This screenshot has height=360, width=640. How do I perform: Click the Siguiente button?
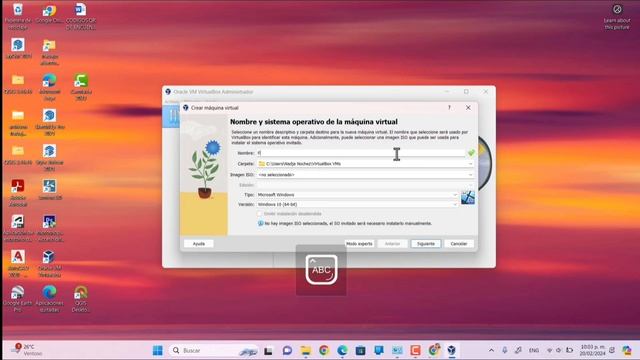(x=426, y=244)
